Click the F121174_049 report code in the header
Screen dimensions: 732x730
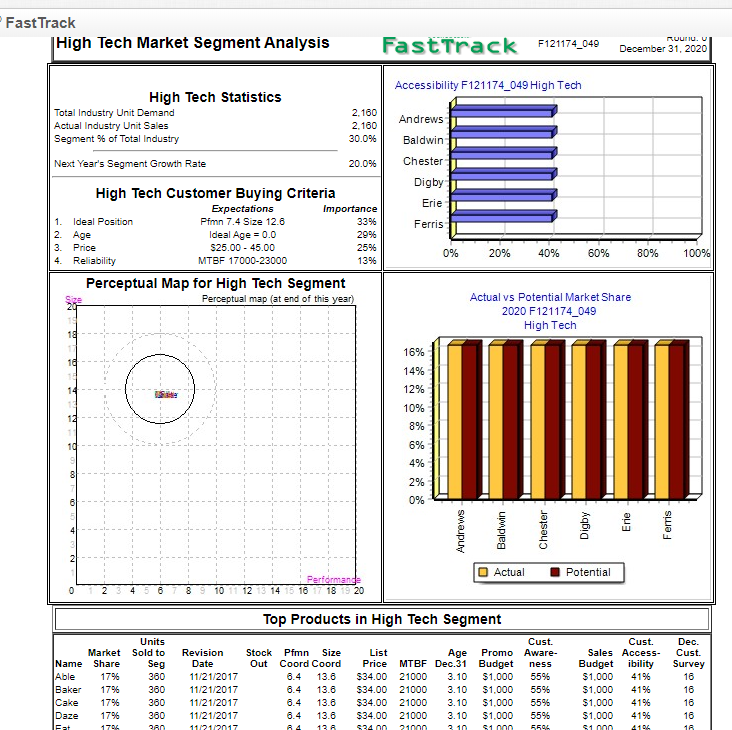[568, 44]
